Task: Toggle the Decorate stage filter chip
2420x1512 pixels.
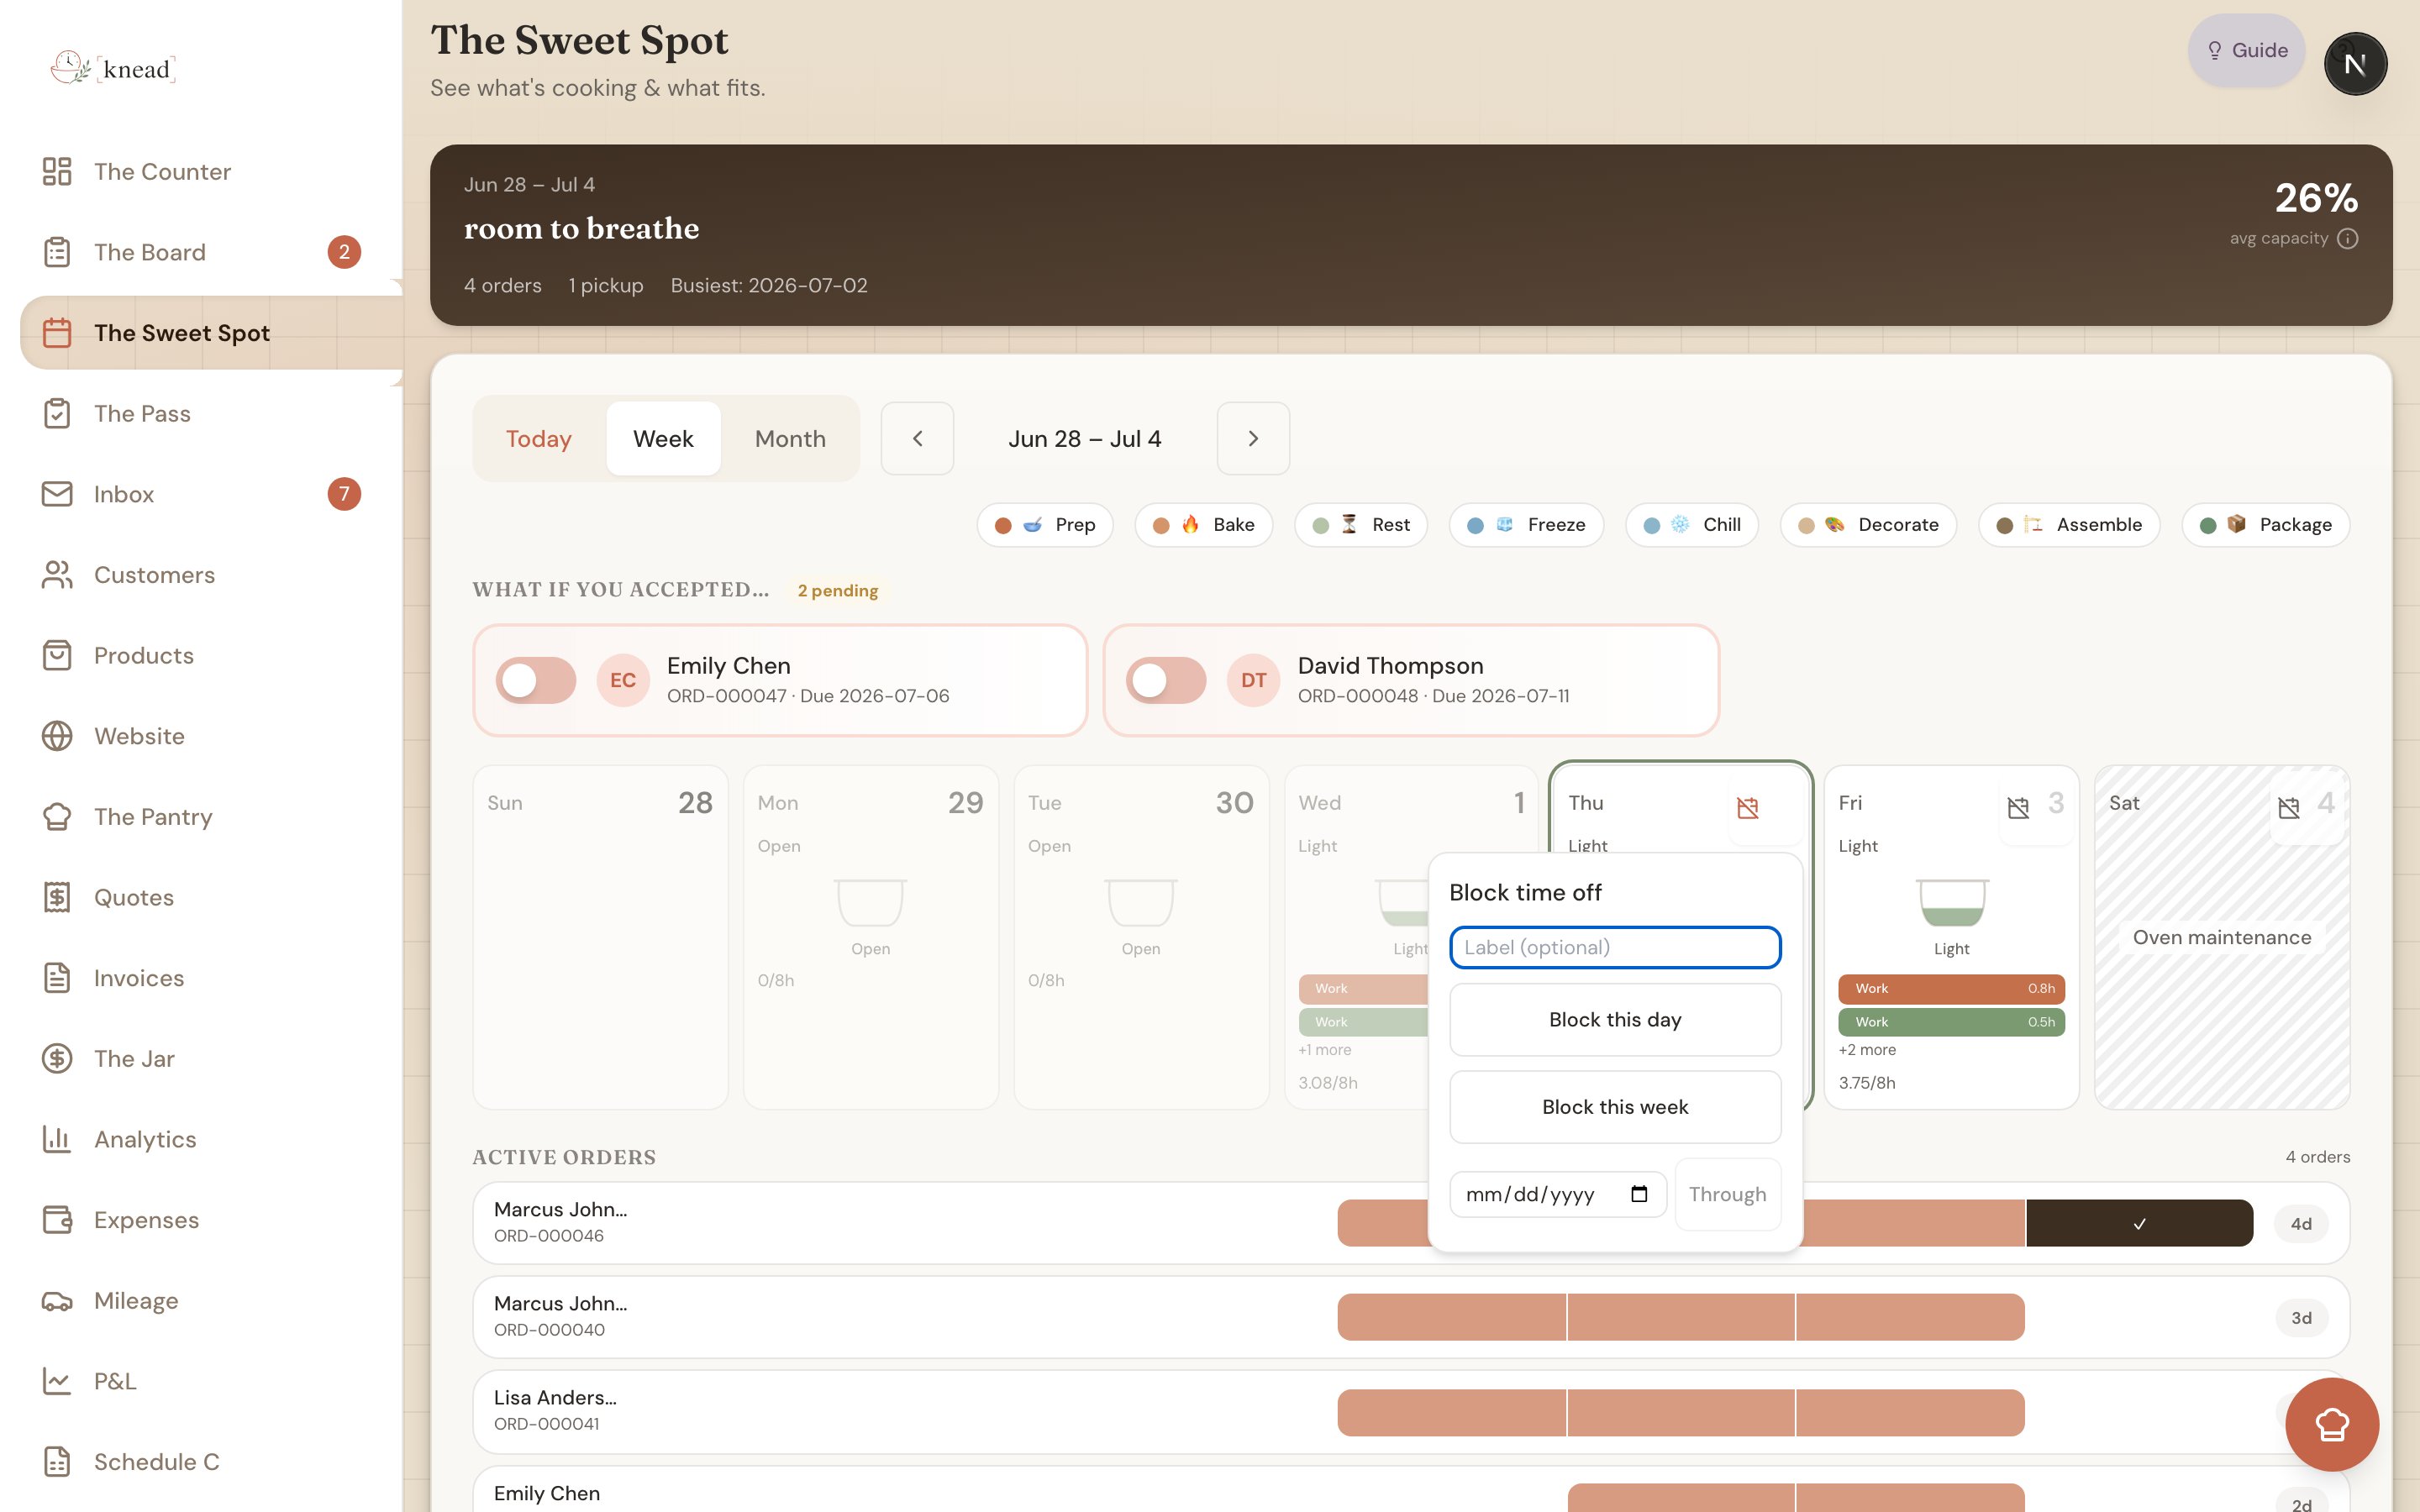Action: click(x=1868, y=525)
